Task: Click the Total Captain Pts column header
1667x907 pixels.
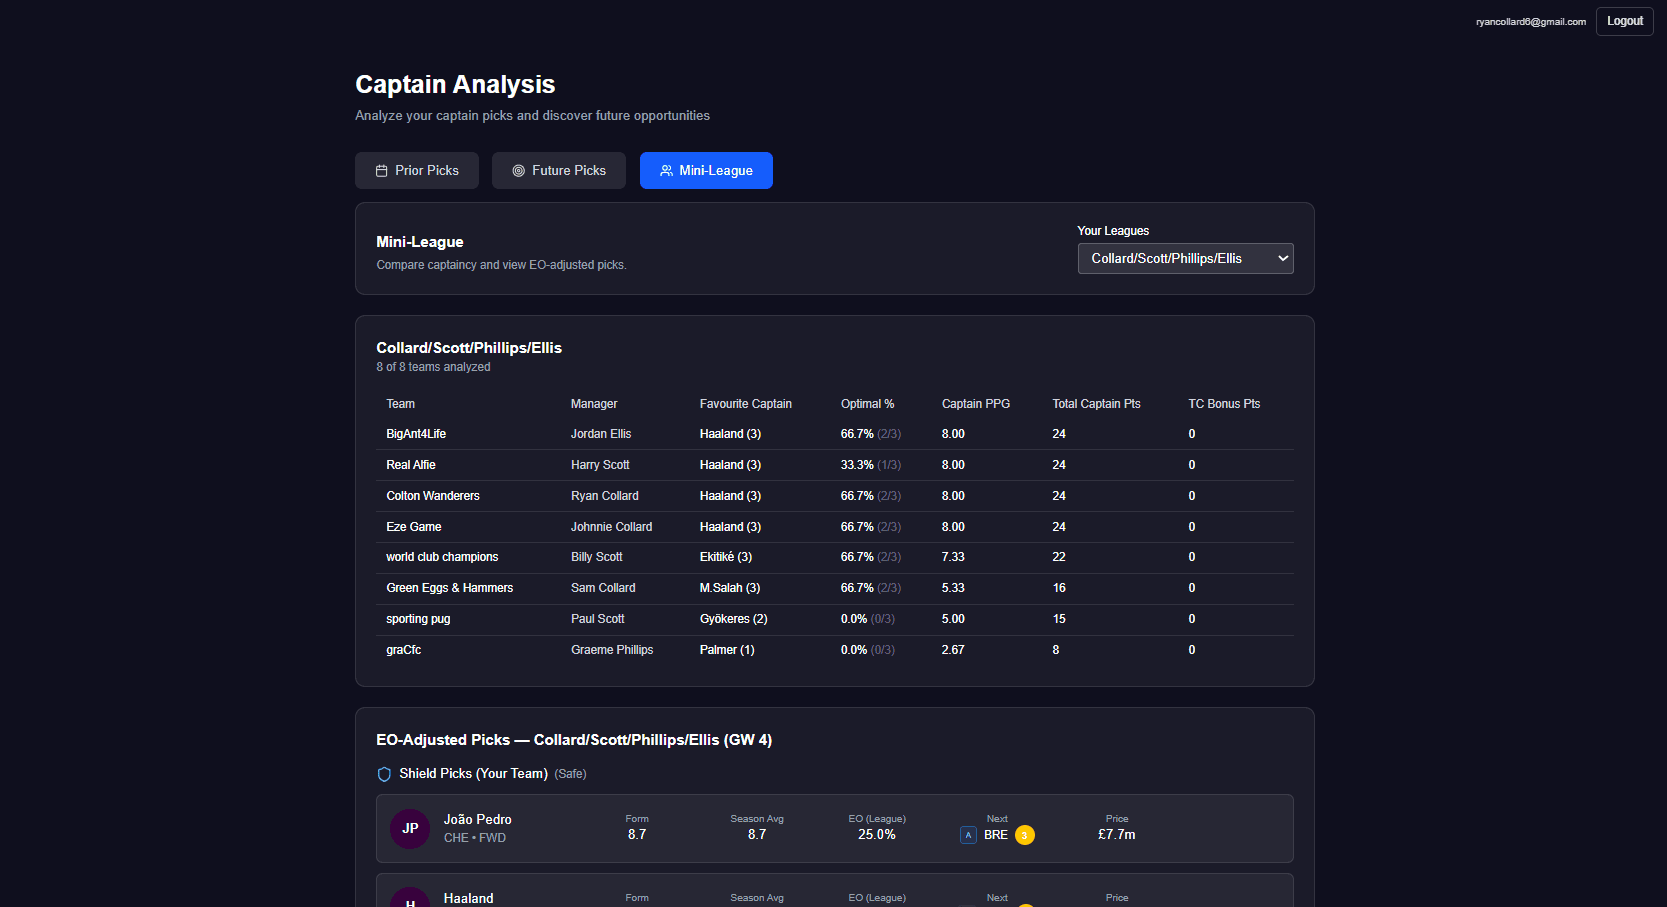Action: click(1096, 404)
